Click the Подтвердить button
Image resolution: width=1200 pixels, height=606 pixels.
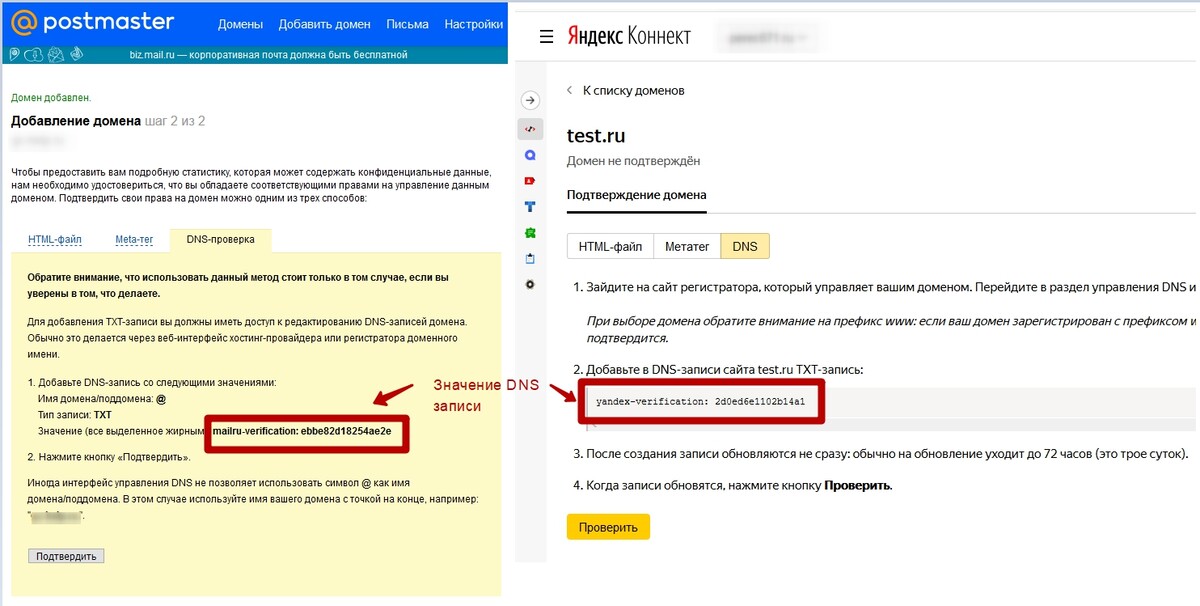(66, 556)
